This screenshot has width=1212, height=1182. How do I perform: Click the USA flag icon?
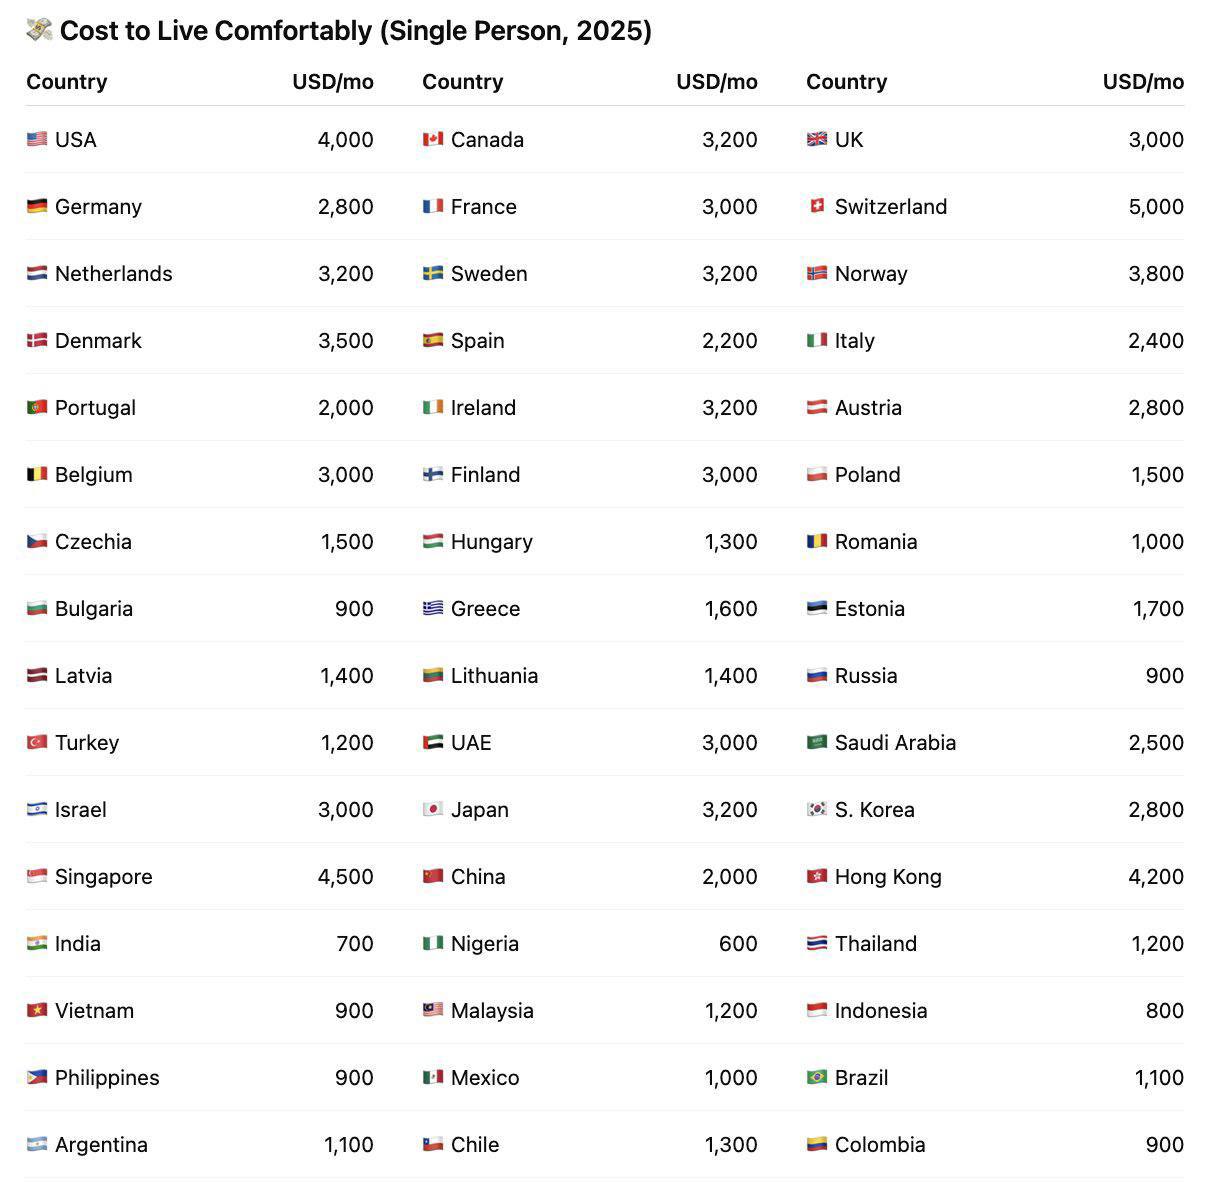tap(37, 139)
